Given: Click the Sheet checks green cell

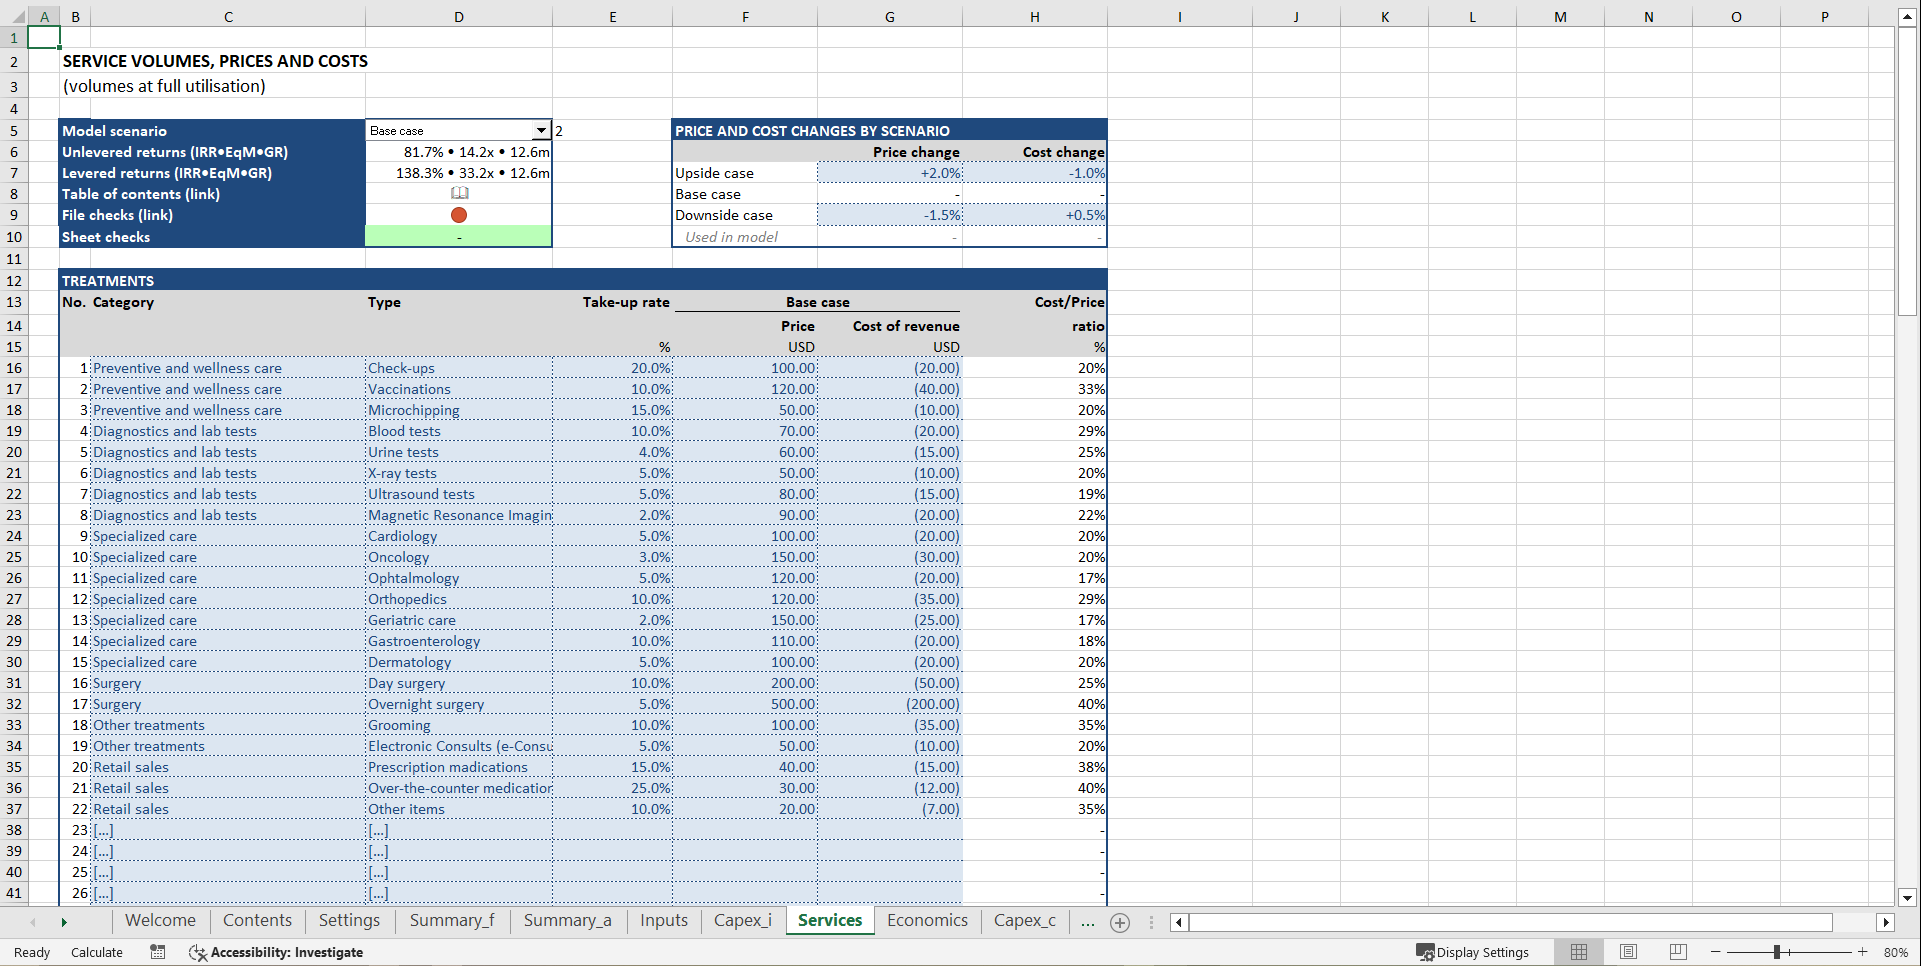Looking at the screenshot, I should pyautogui.click(x=458, y=236).
